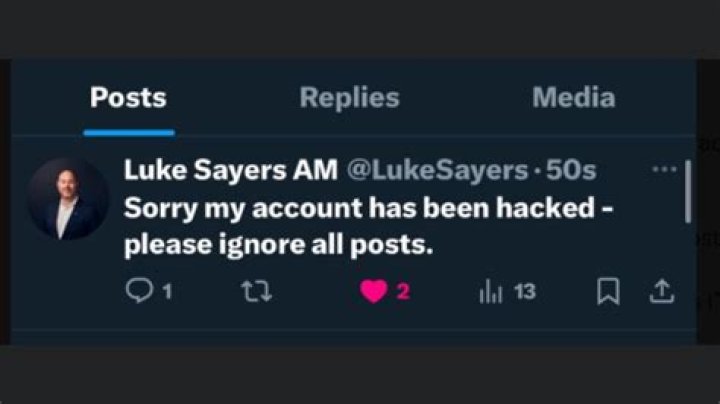
Task: Open the post via 50s timestamp
Action: tap(572, 171)
